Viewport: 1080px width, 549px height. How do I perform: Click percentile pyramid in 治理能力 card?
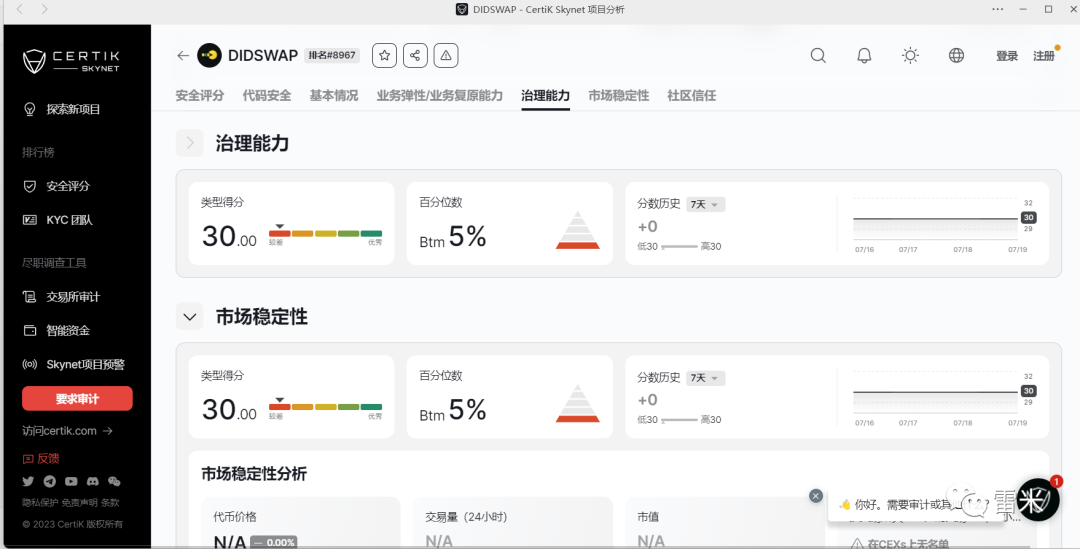(x=578, y=230)
